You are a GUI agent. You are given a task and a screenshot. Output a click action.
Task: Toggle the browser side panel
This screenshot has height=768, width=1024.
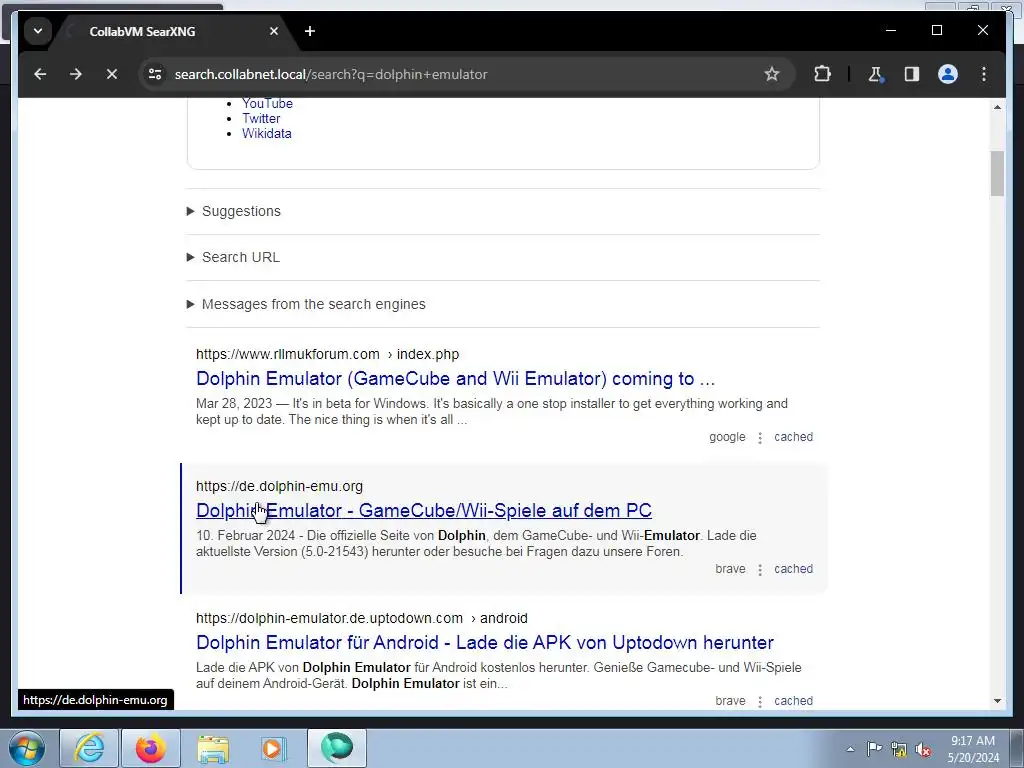tap(912, 74)
